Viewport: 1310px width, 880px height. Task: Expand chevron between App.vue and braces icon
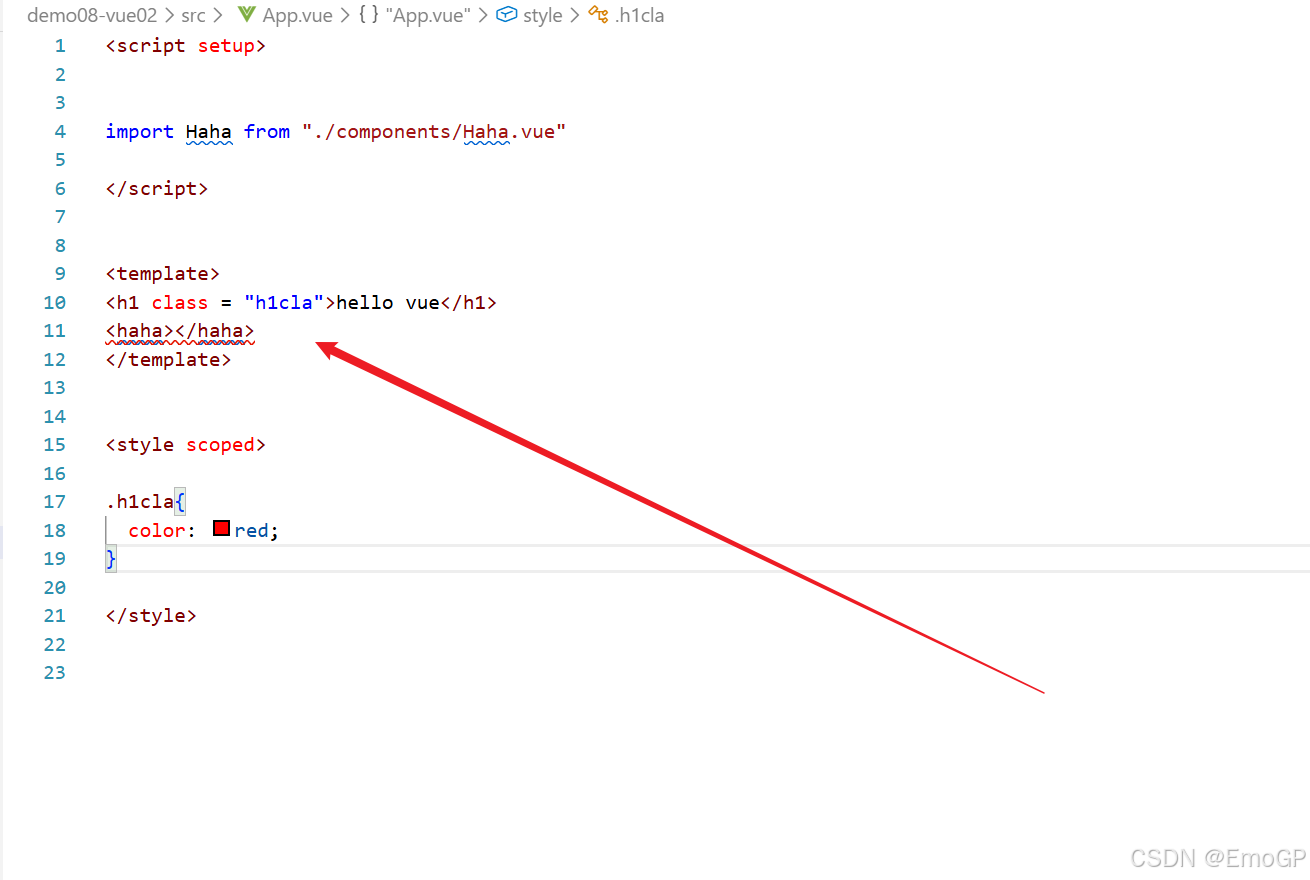pos(344,15)
